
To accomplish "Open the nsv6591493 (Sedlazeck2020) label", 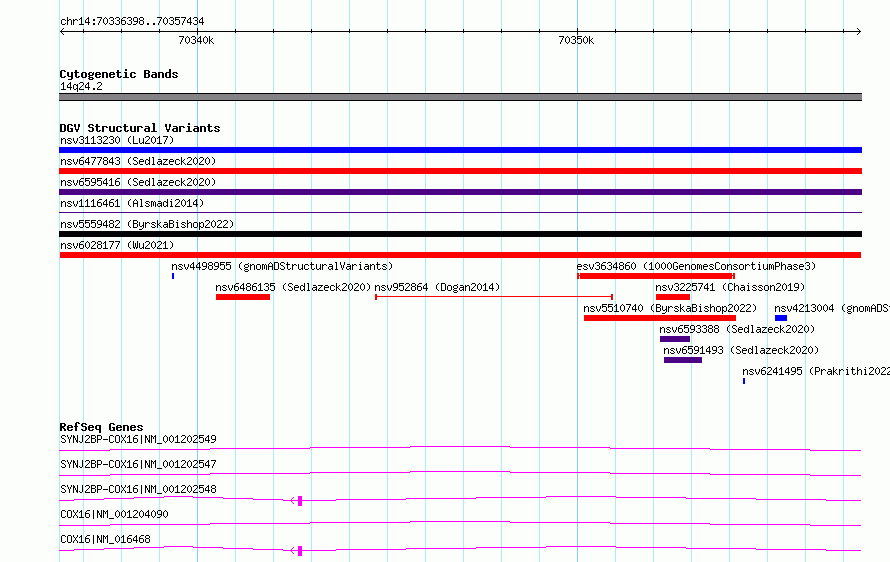I will click(x=741, y=350).
